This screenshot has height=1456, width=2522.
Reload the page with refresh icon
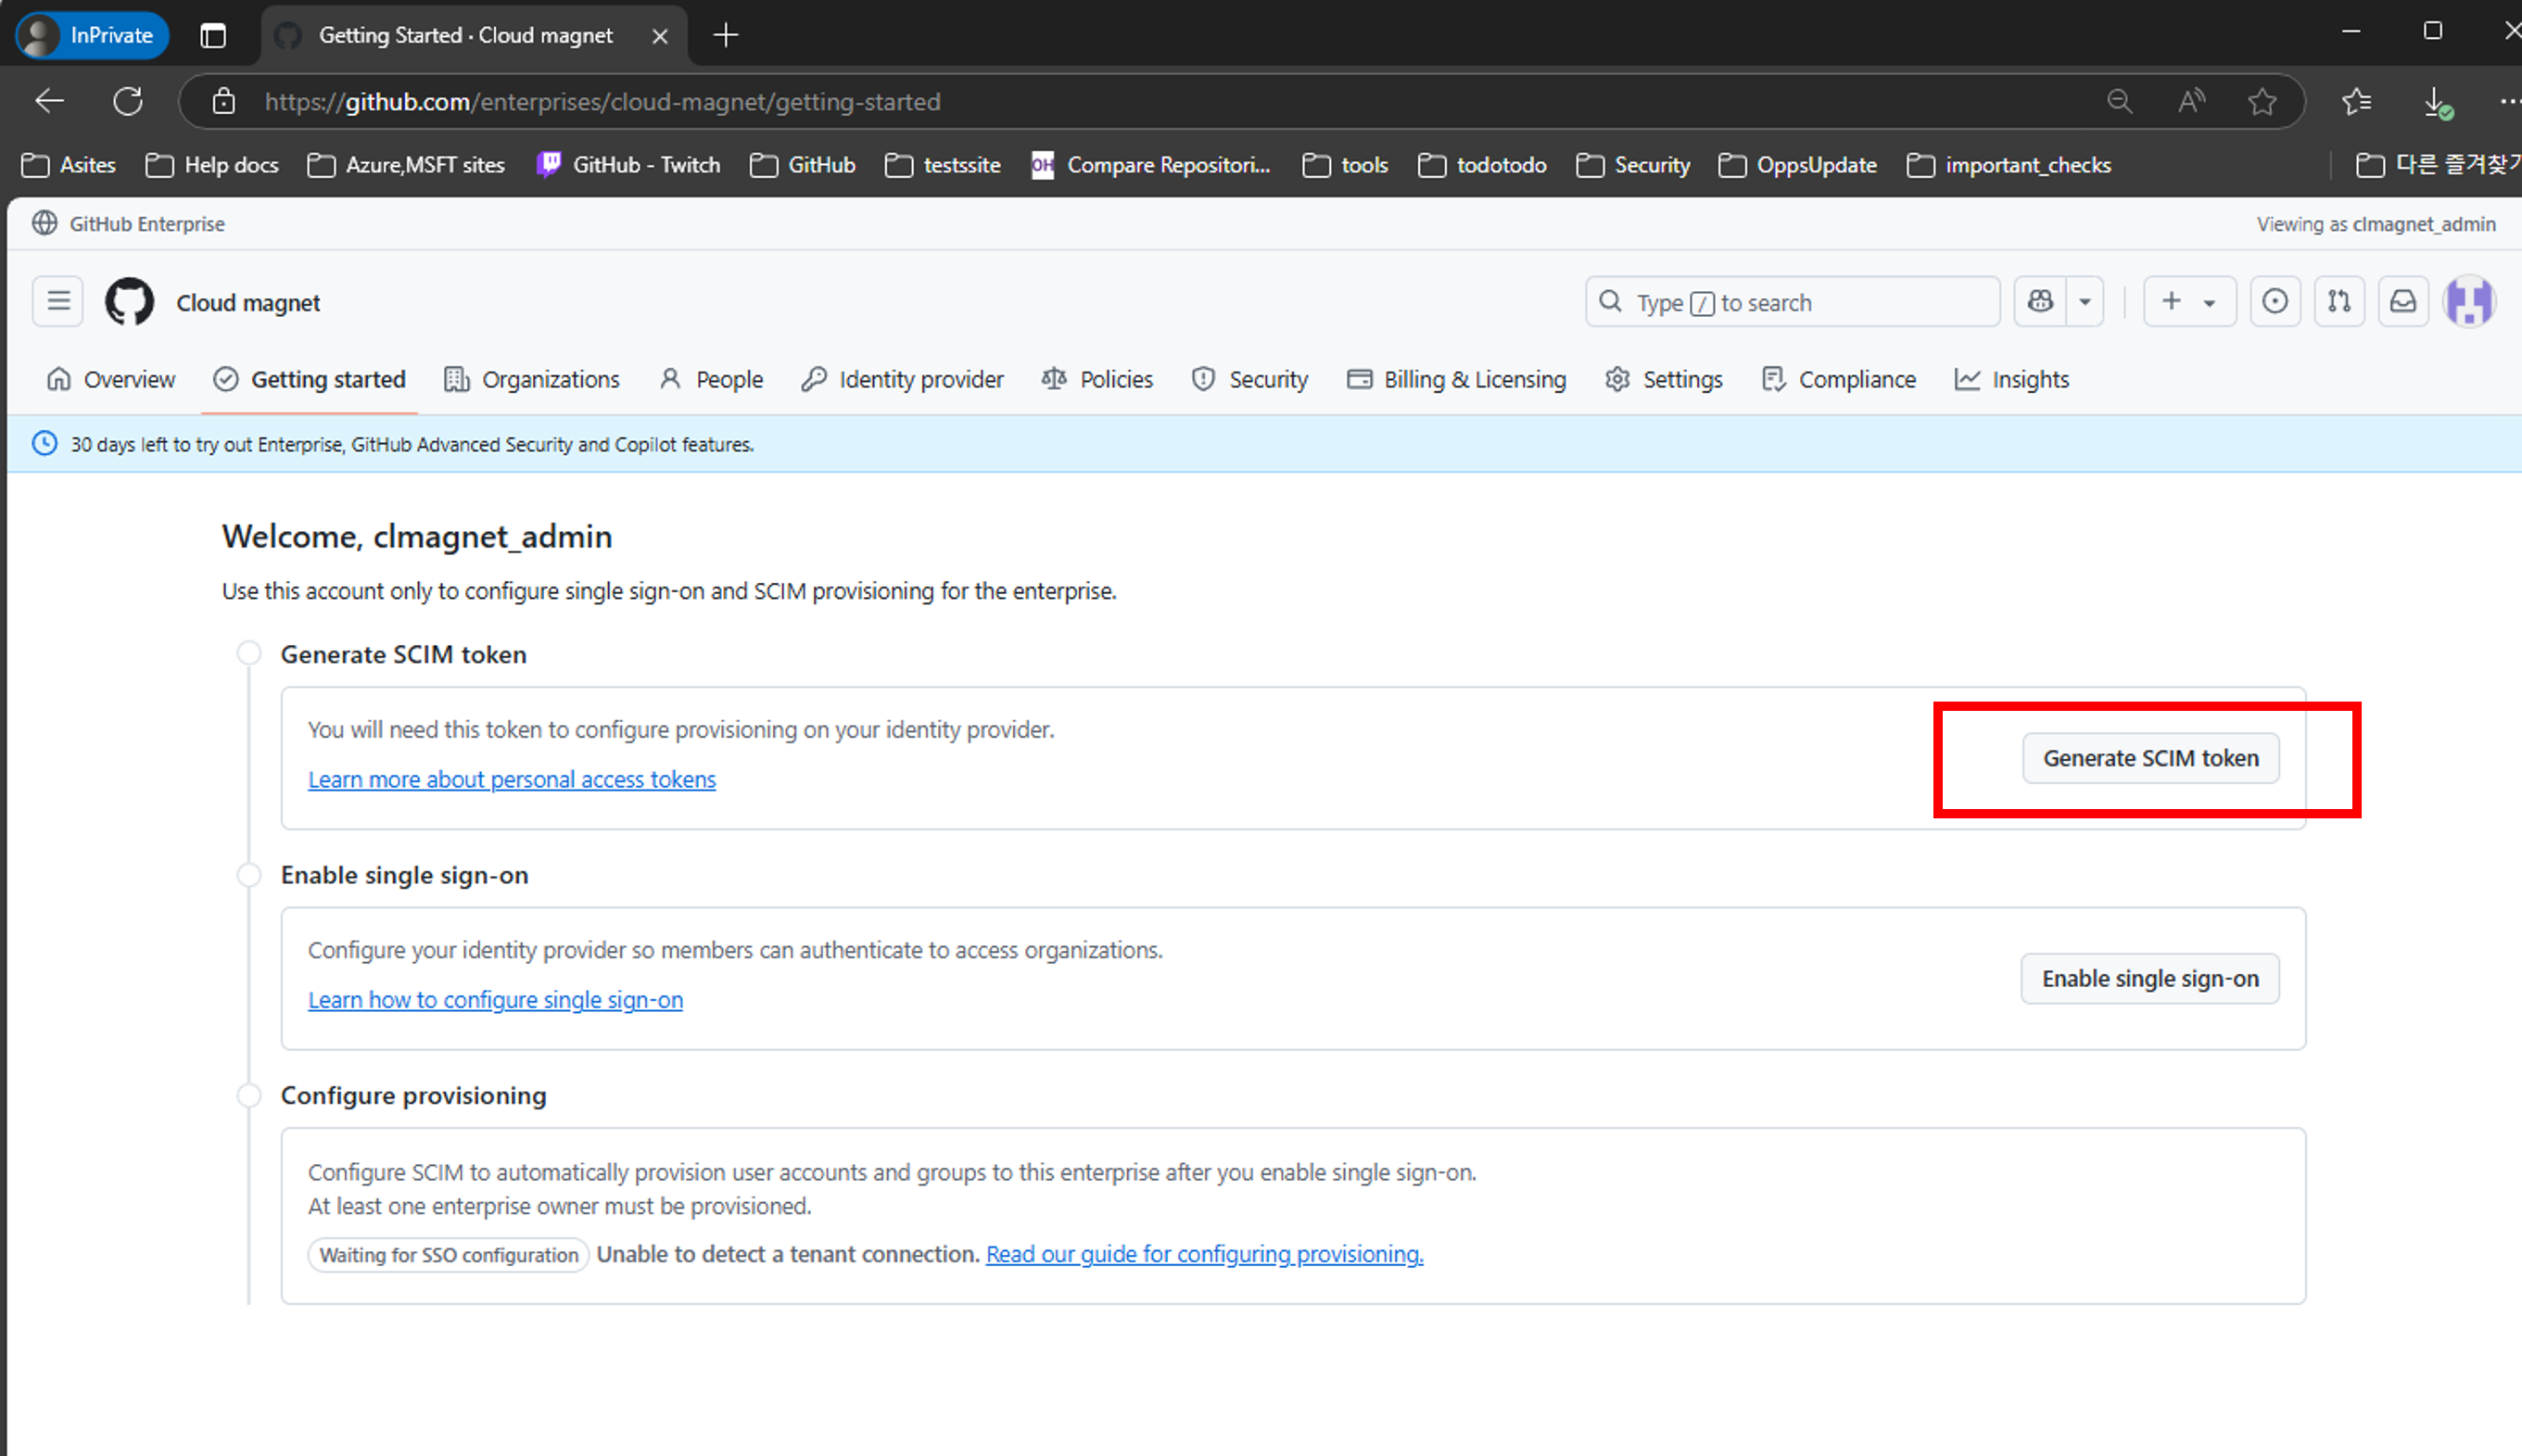coord(128,101)
